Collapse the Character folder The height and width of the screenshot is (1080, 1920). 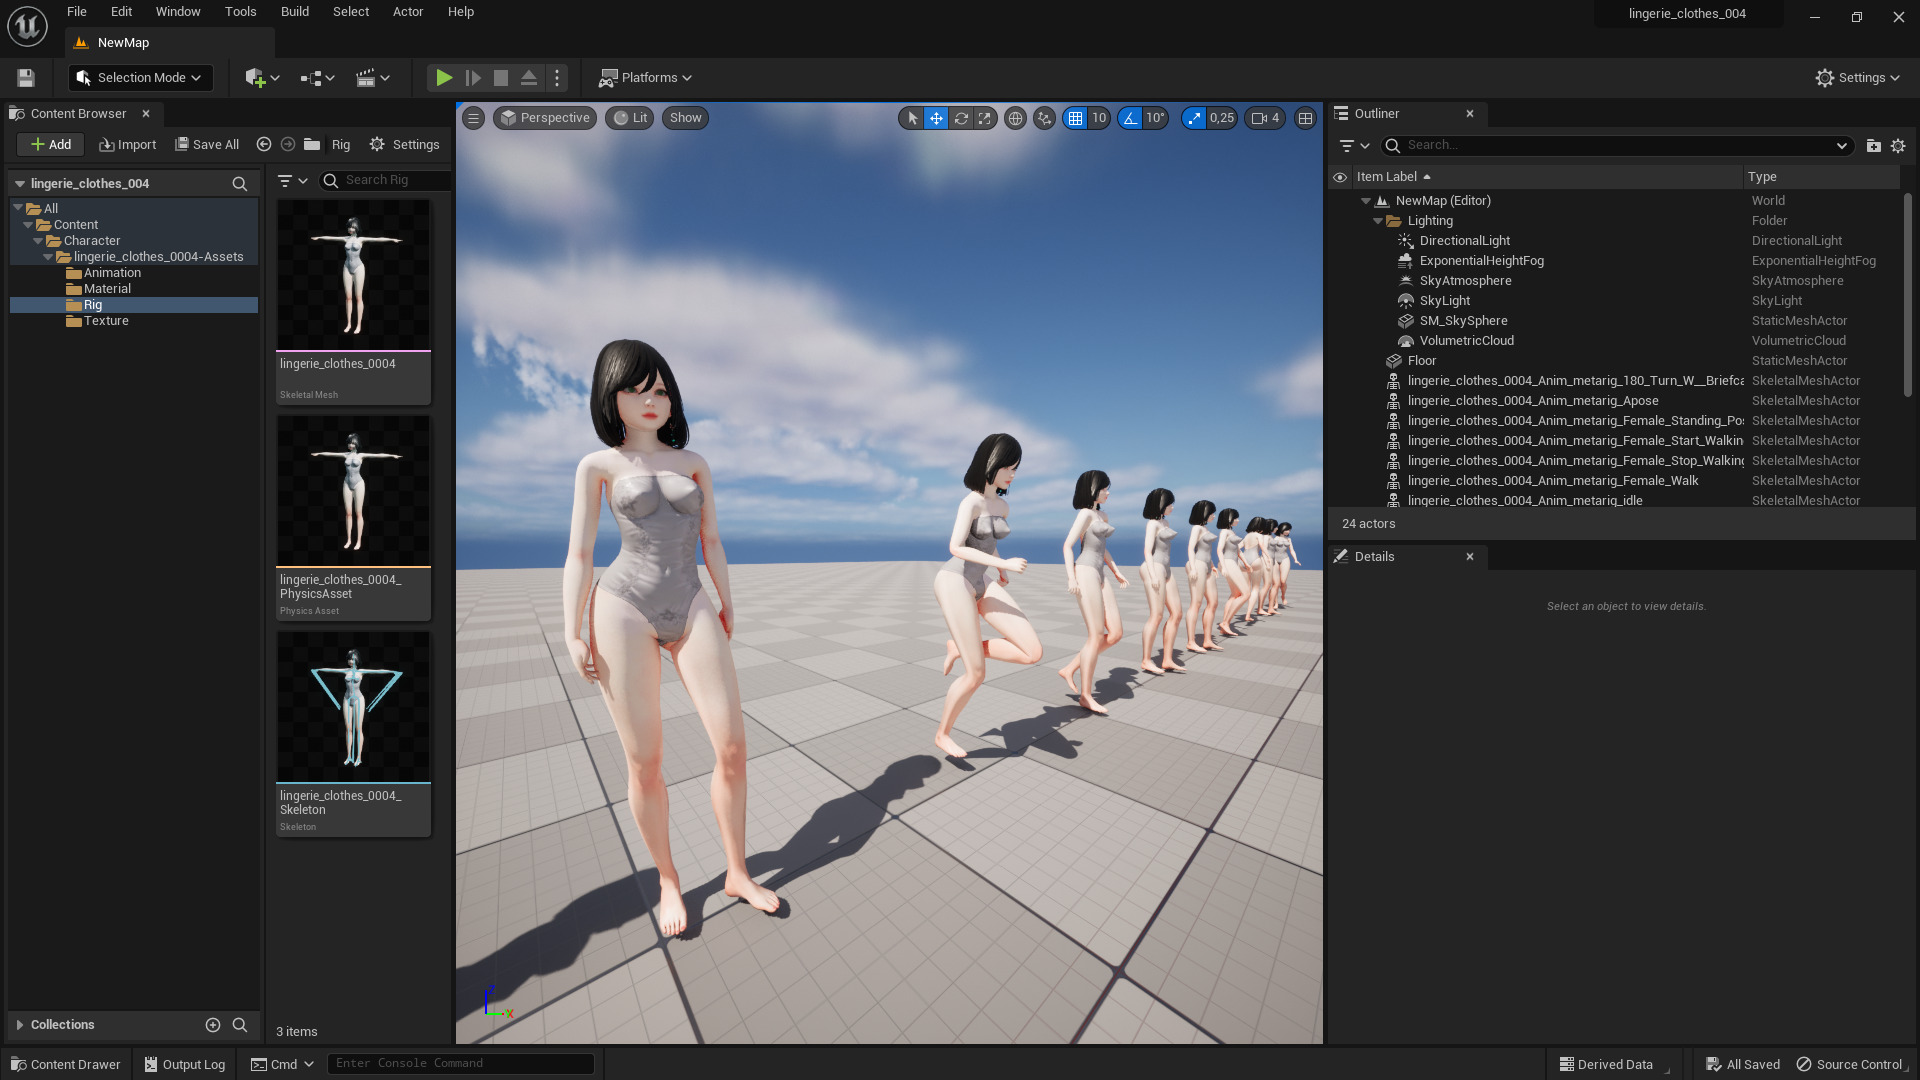click(38, 241)
